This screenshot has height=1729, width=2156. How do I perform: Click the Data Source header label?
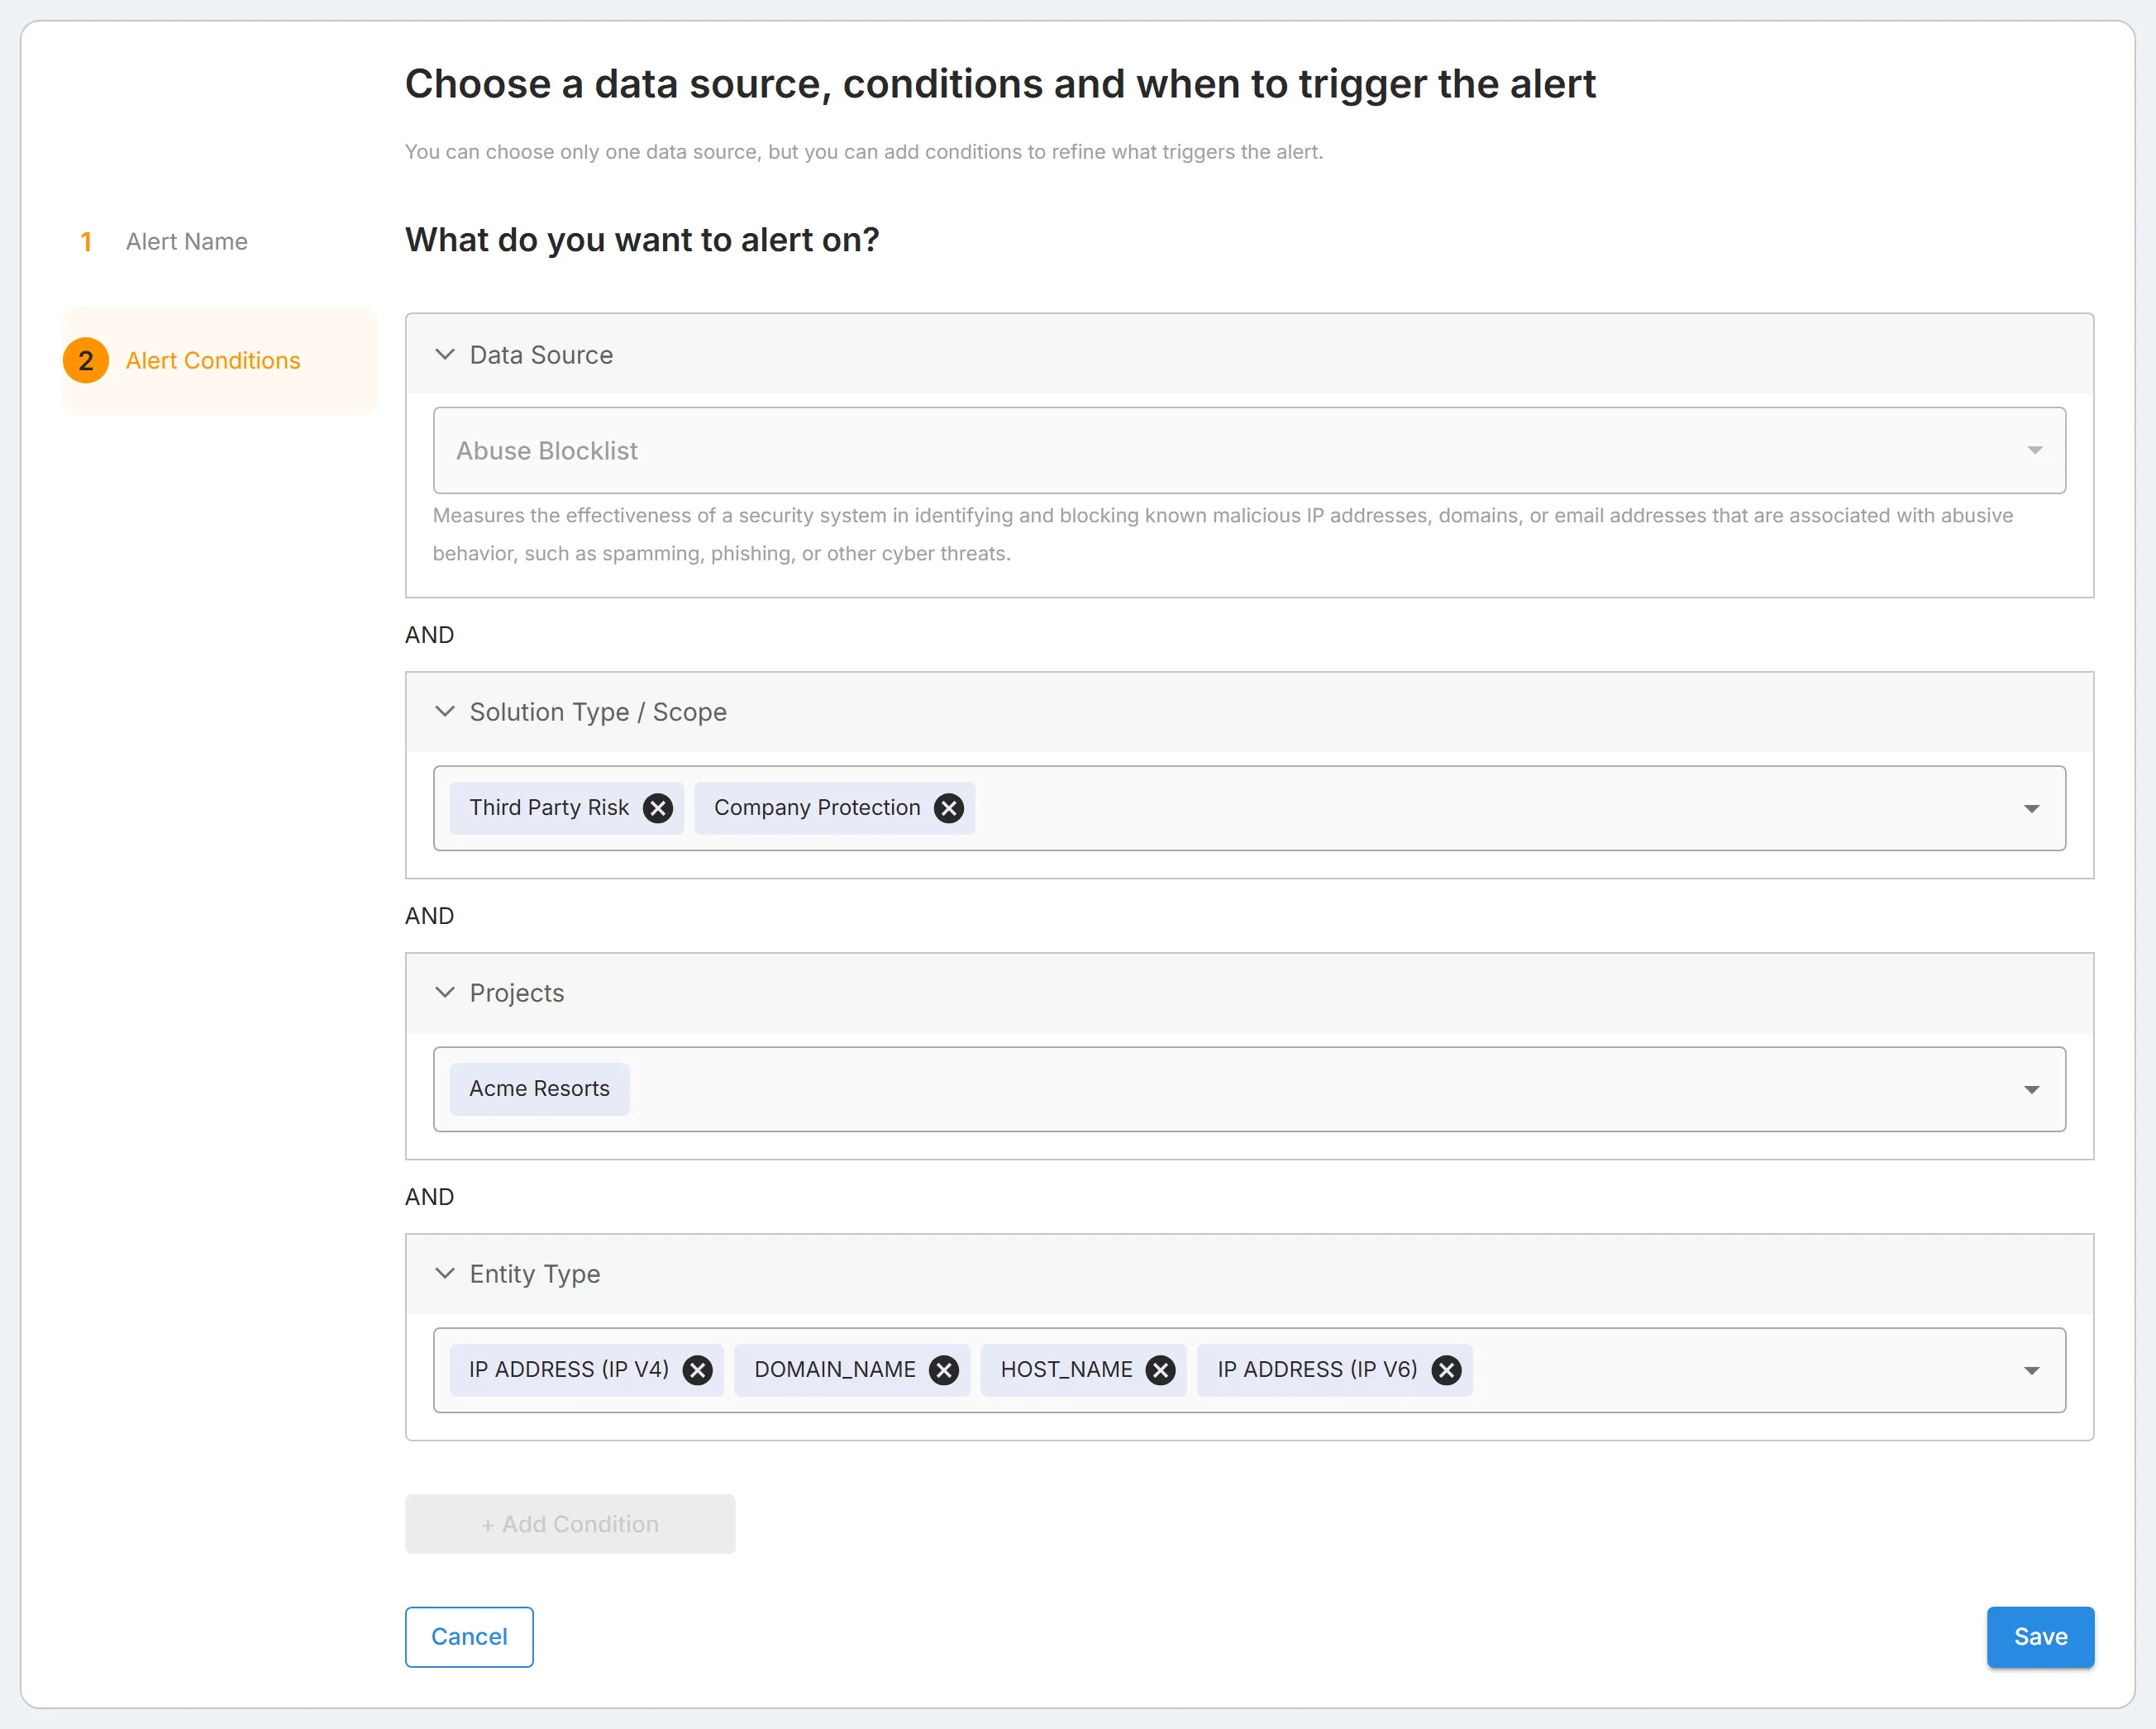click(541, 355)
